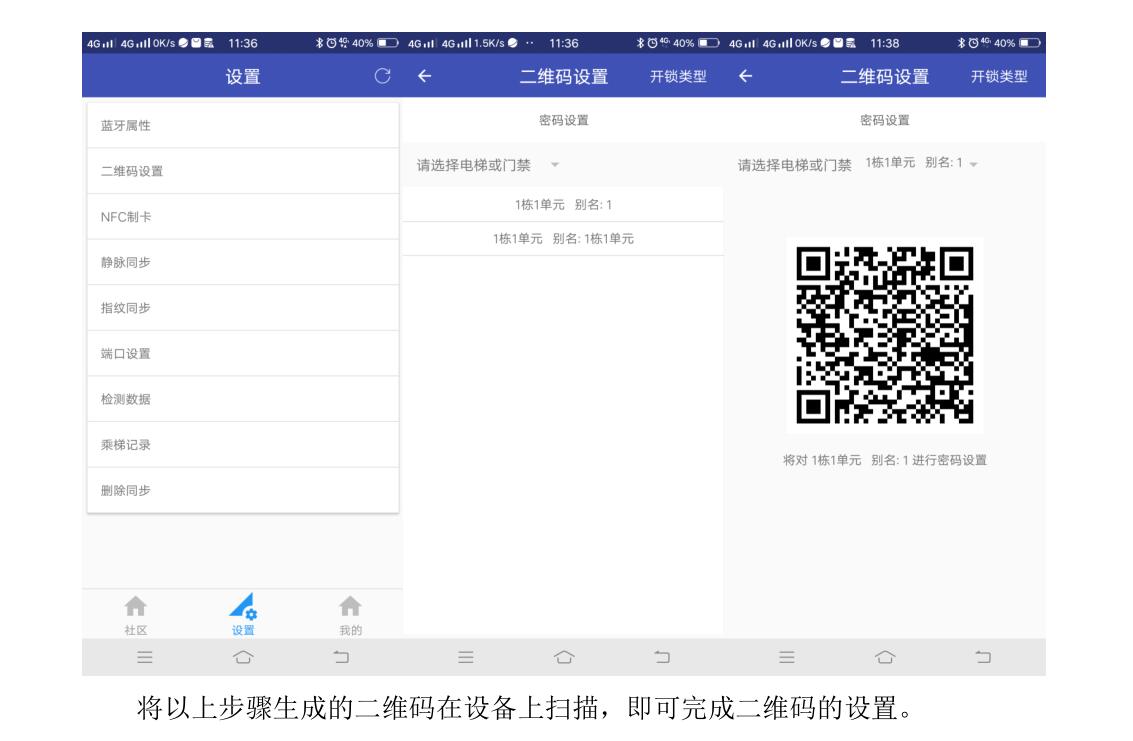
Task: Tap Android home key on middle phone
Action: 564,657
